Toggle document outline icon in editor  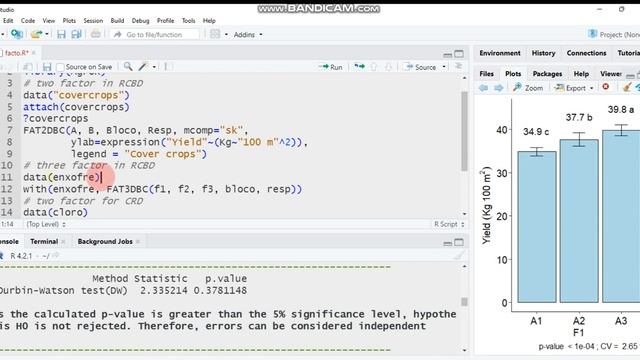tap(458, 67)
